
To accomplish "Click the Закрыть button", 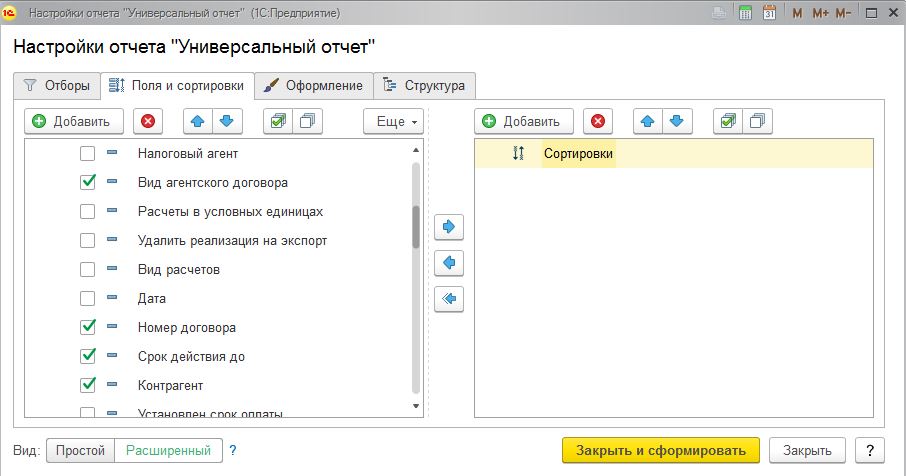I will [x=807, y=450].
